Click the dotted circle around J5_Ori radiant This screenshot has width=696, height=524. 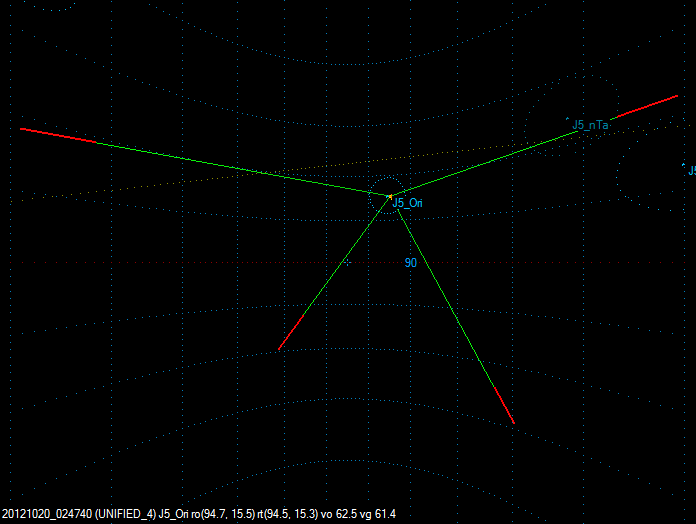387,196
